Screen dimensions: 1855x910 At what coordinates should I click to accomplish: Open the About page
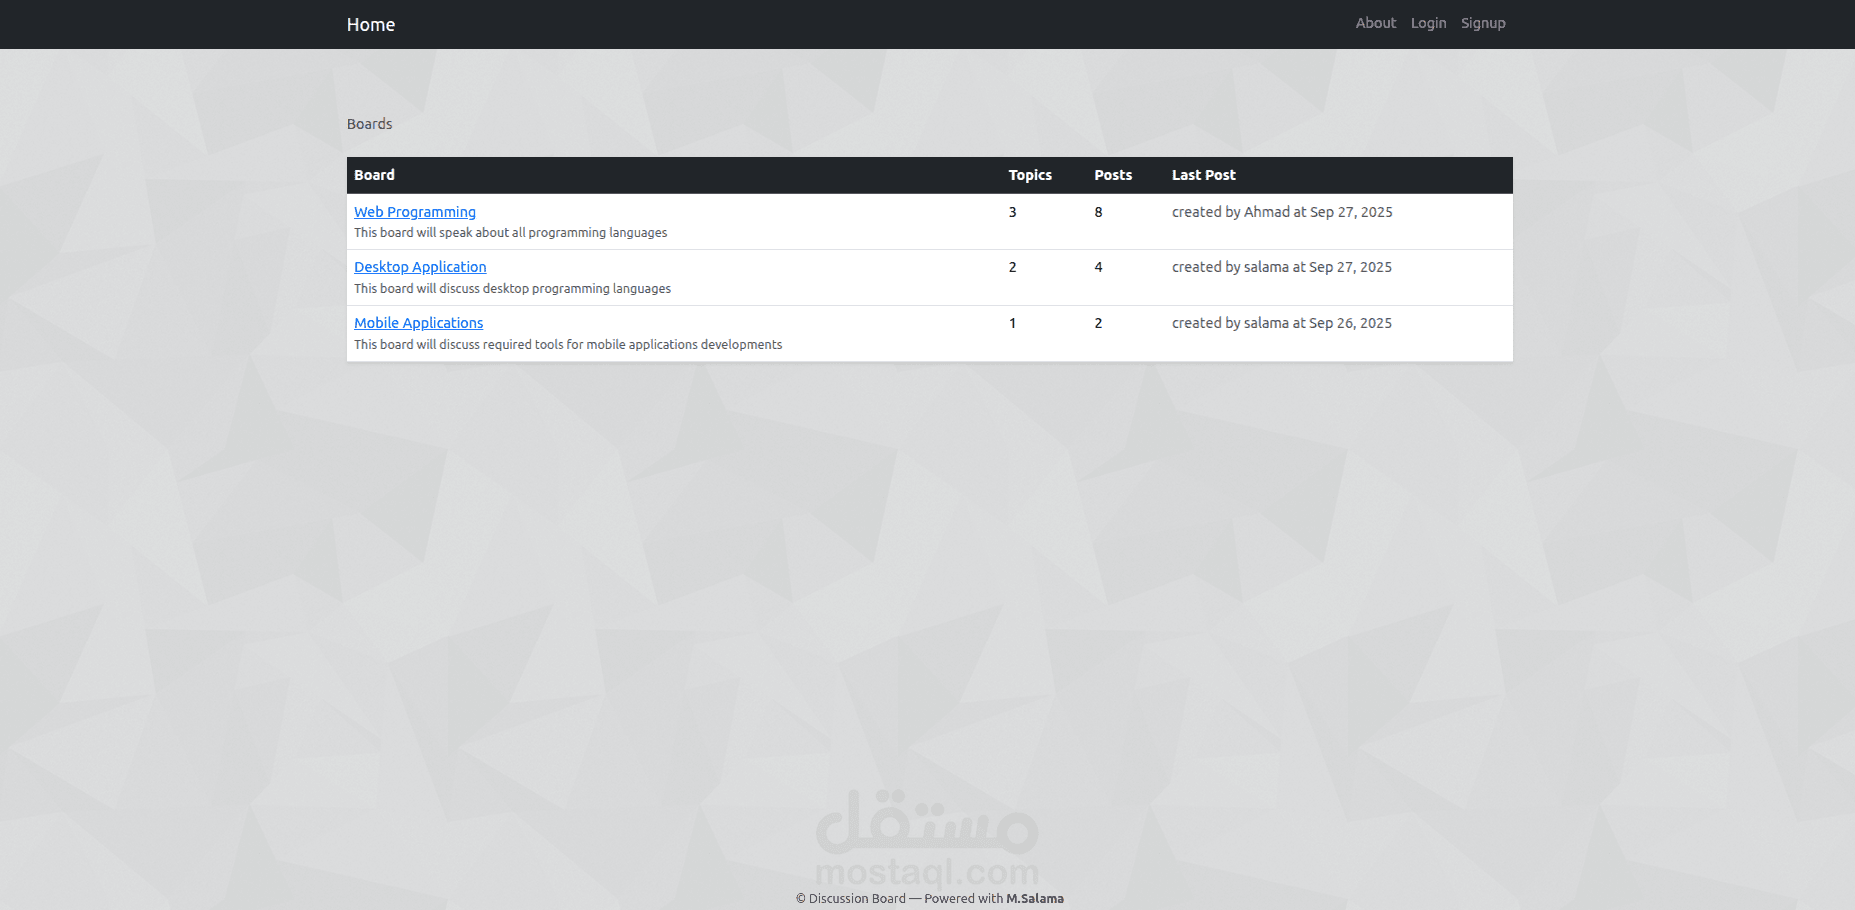1375,23
